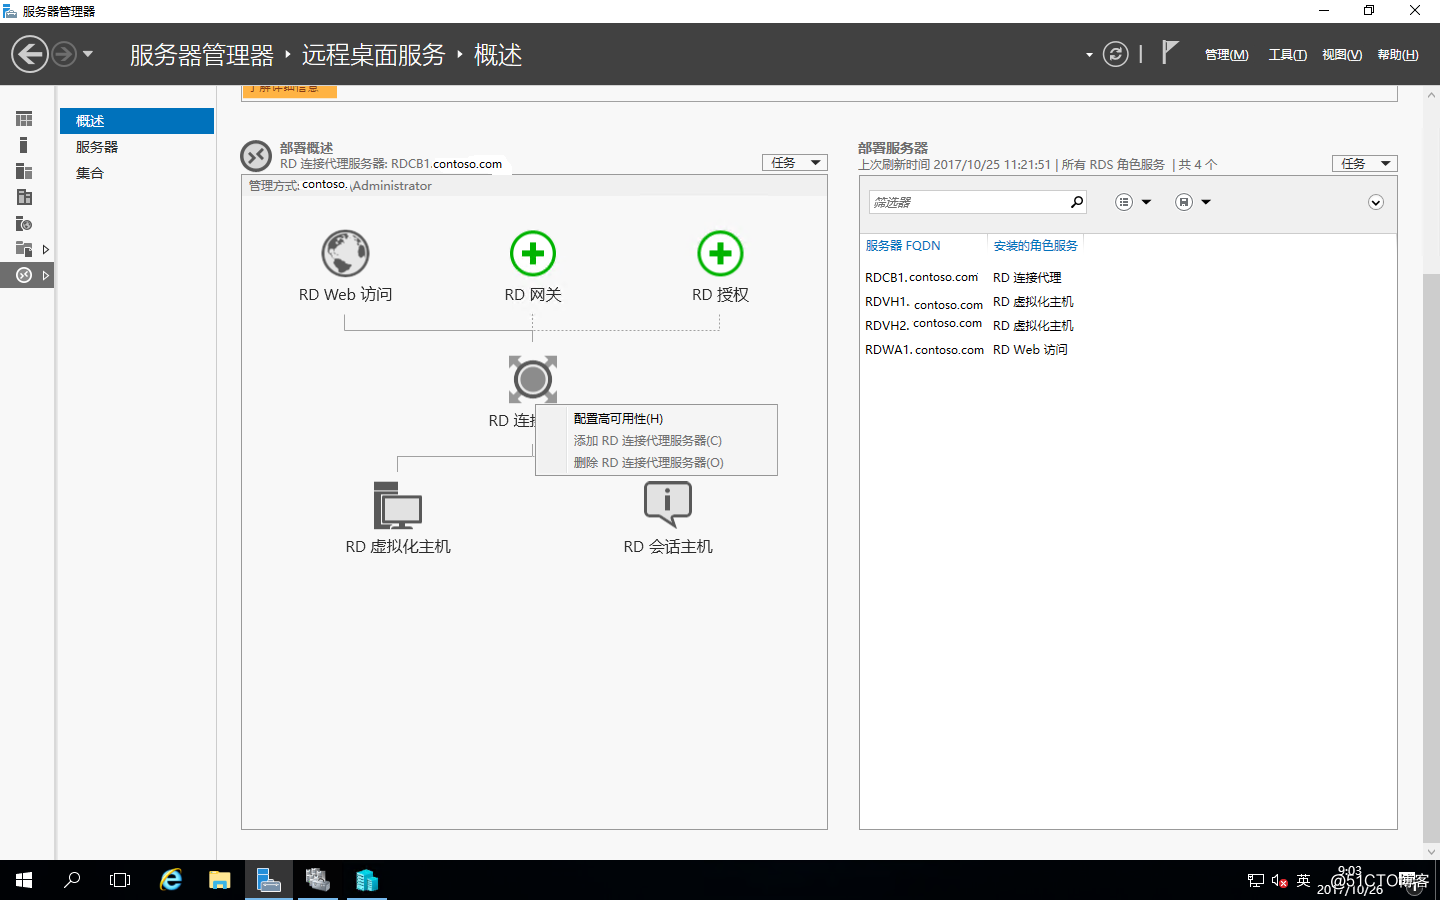Go back with the back arrow
1440x900 pixels.
(30, 54)
